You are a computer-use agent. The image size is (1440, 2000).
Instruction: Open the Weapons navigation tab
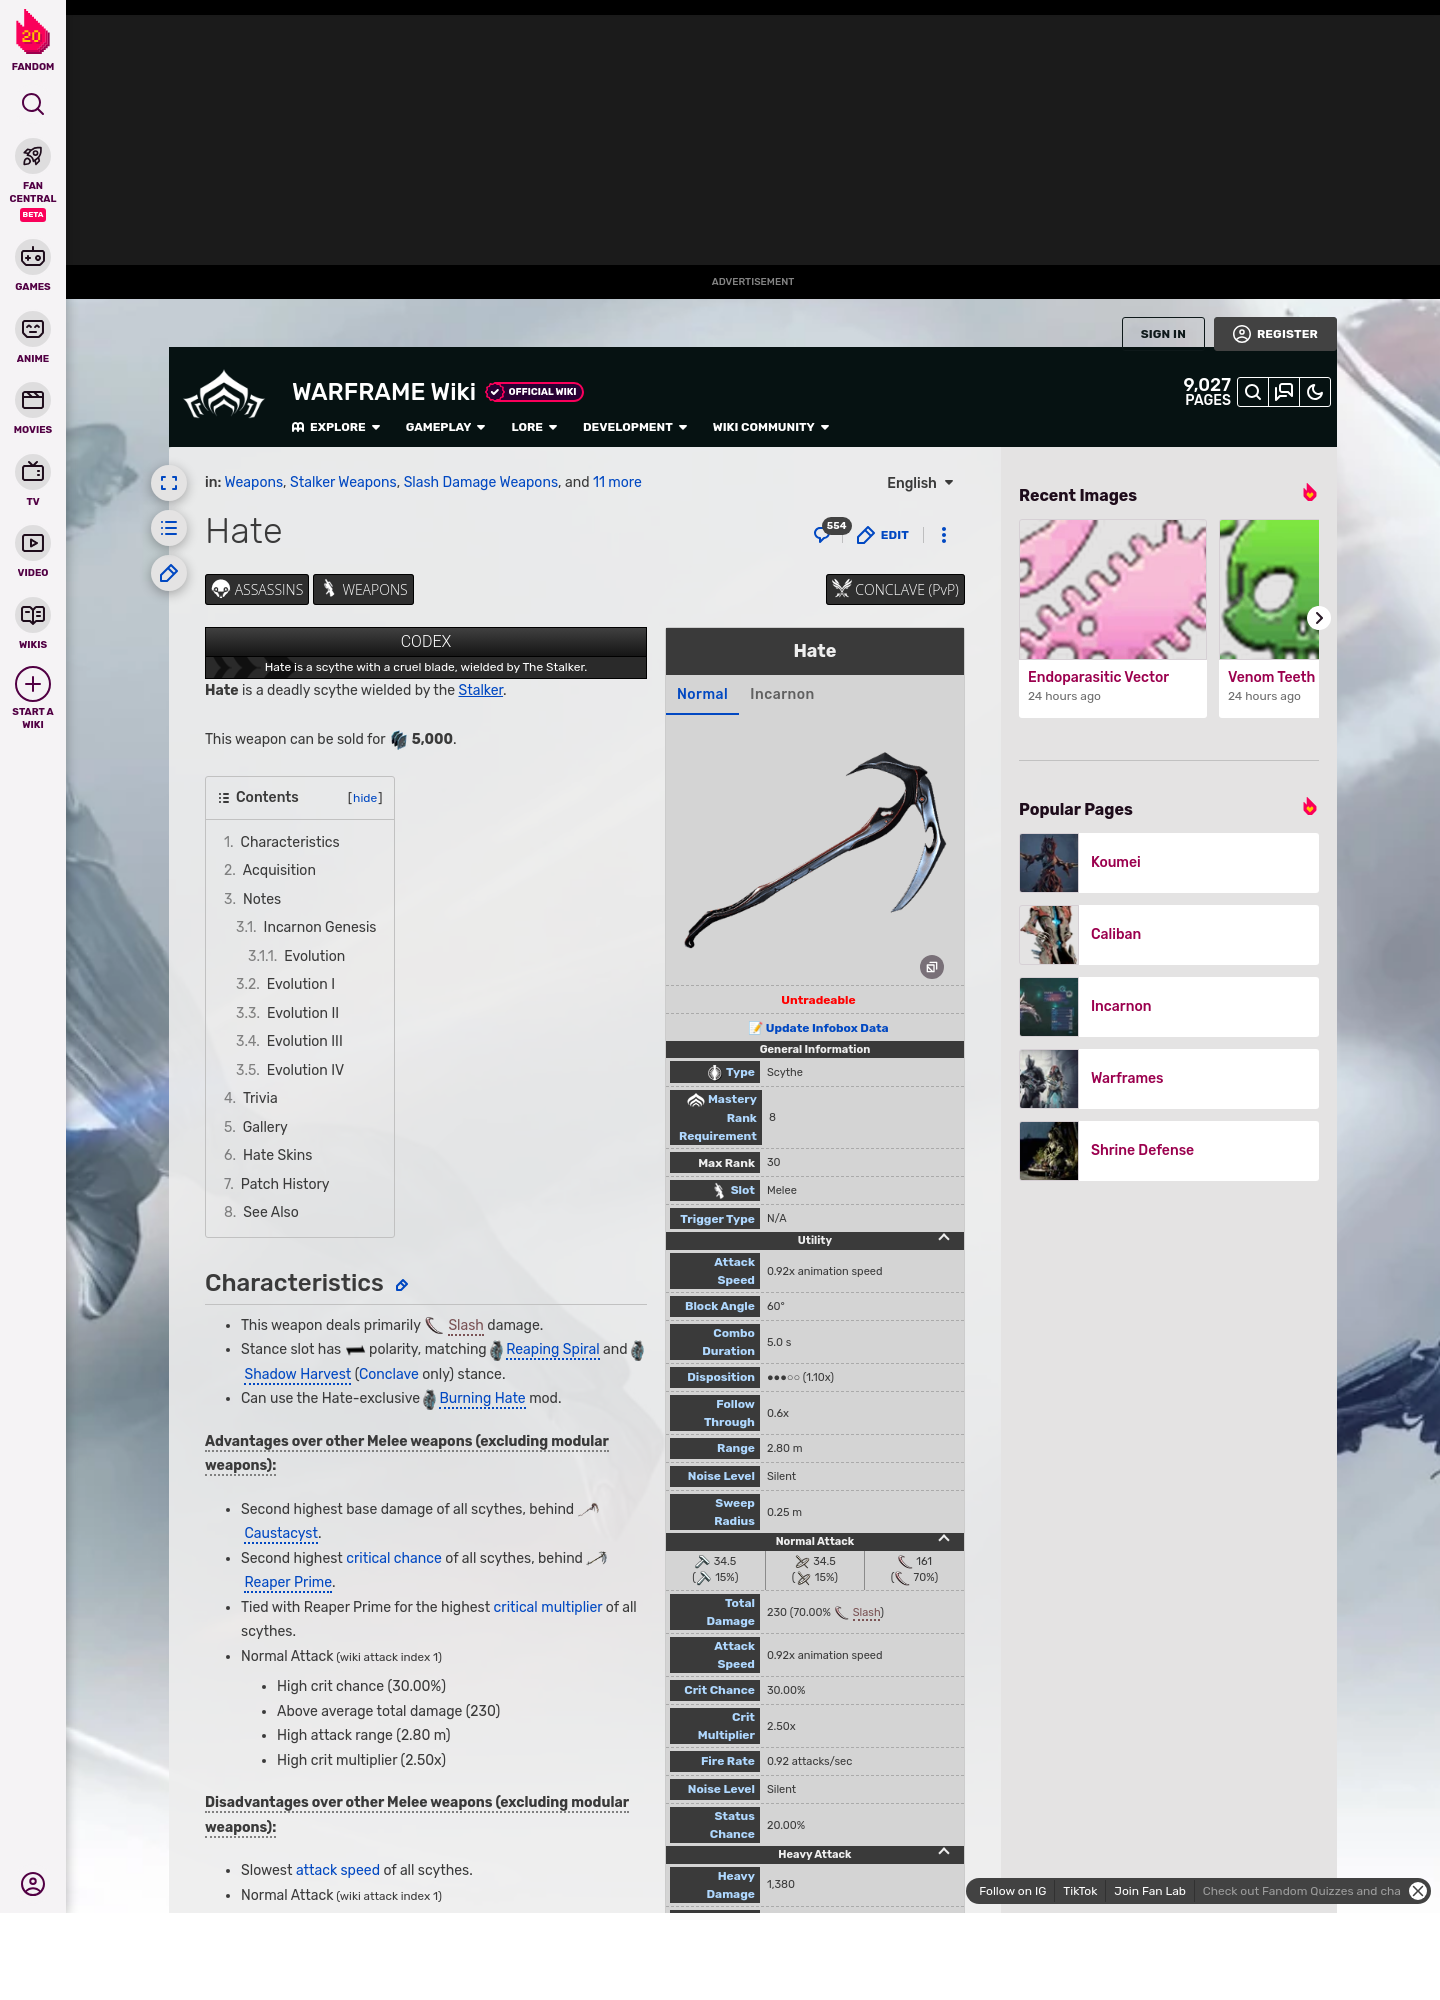pyautogui.click(x=363, y=589)
